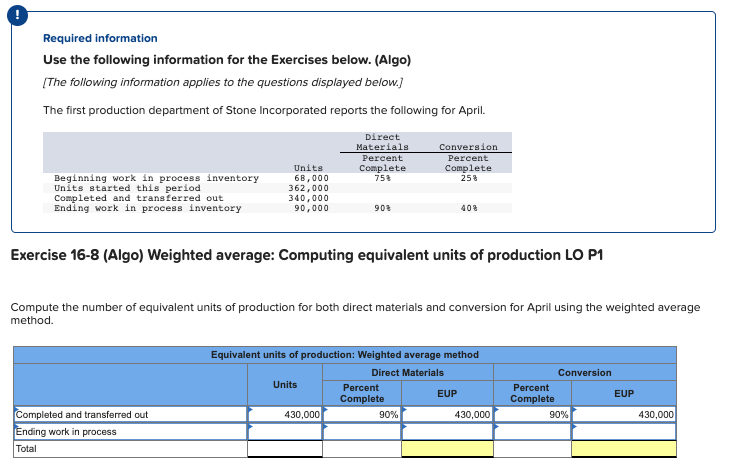
Task: Click yellow Total Conversion EUP cell
Action: (624, 449)
